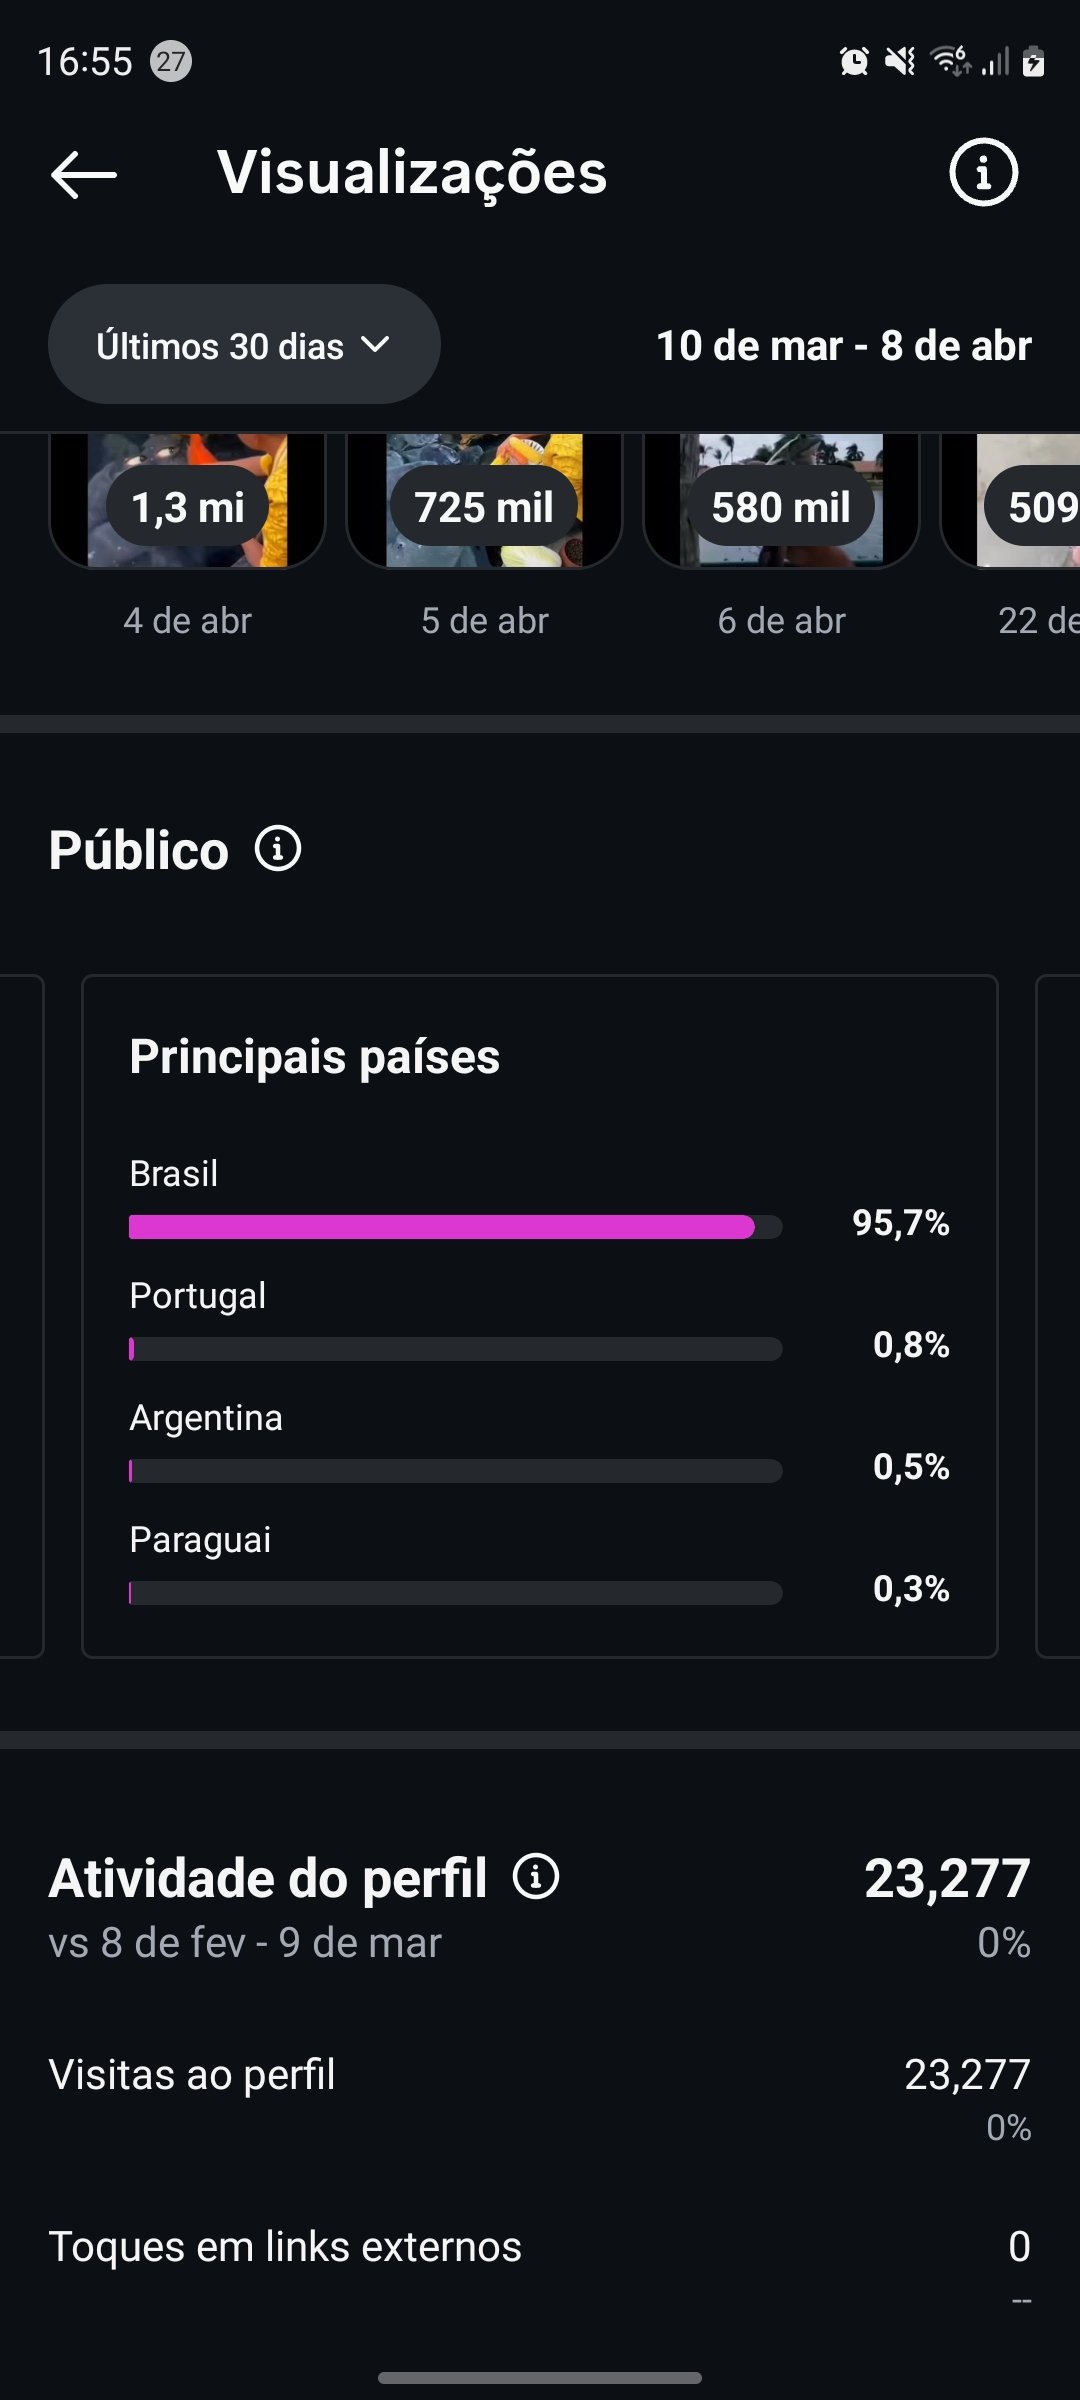Open the Visualizações info icon
Viewport: 1080px width, 2400px height.
click(x=983, y=172)
